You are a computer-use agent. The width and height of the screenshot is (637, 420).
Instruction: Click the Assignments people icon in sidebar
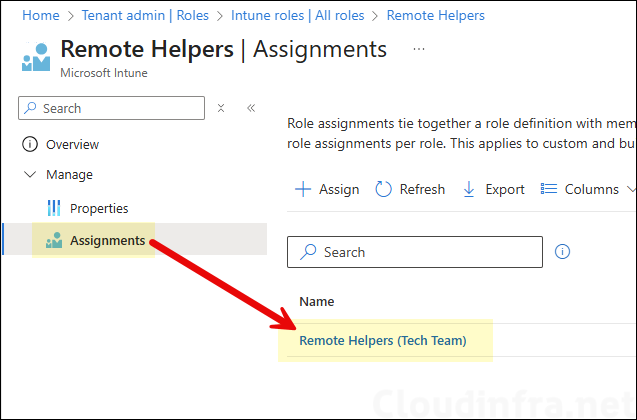click(x=54, y=240)
